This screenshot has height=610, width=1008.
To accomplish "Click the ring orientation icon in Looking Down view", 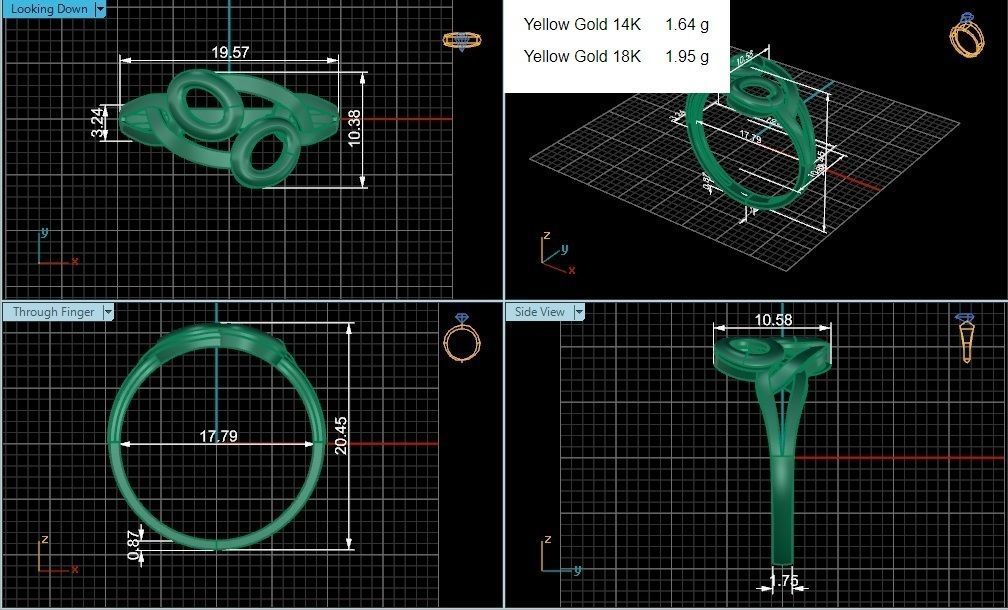I will click(462, 40).
